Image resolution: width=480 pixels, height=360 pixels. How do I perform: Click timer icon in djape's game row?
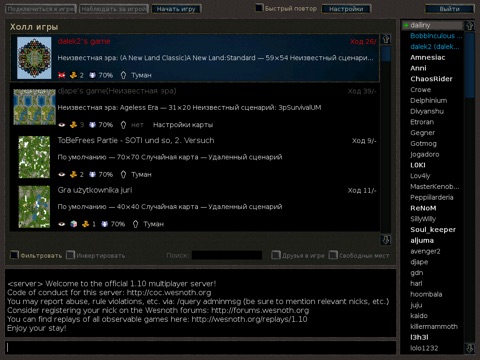(123, 125)
